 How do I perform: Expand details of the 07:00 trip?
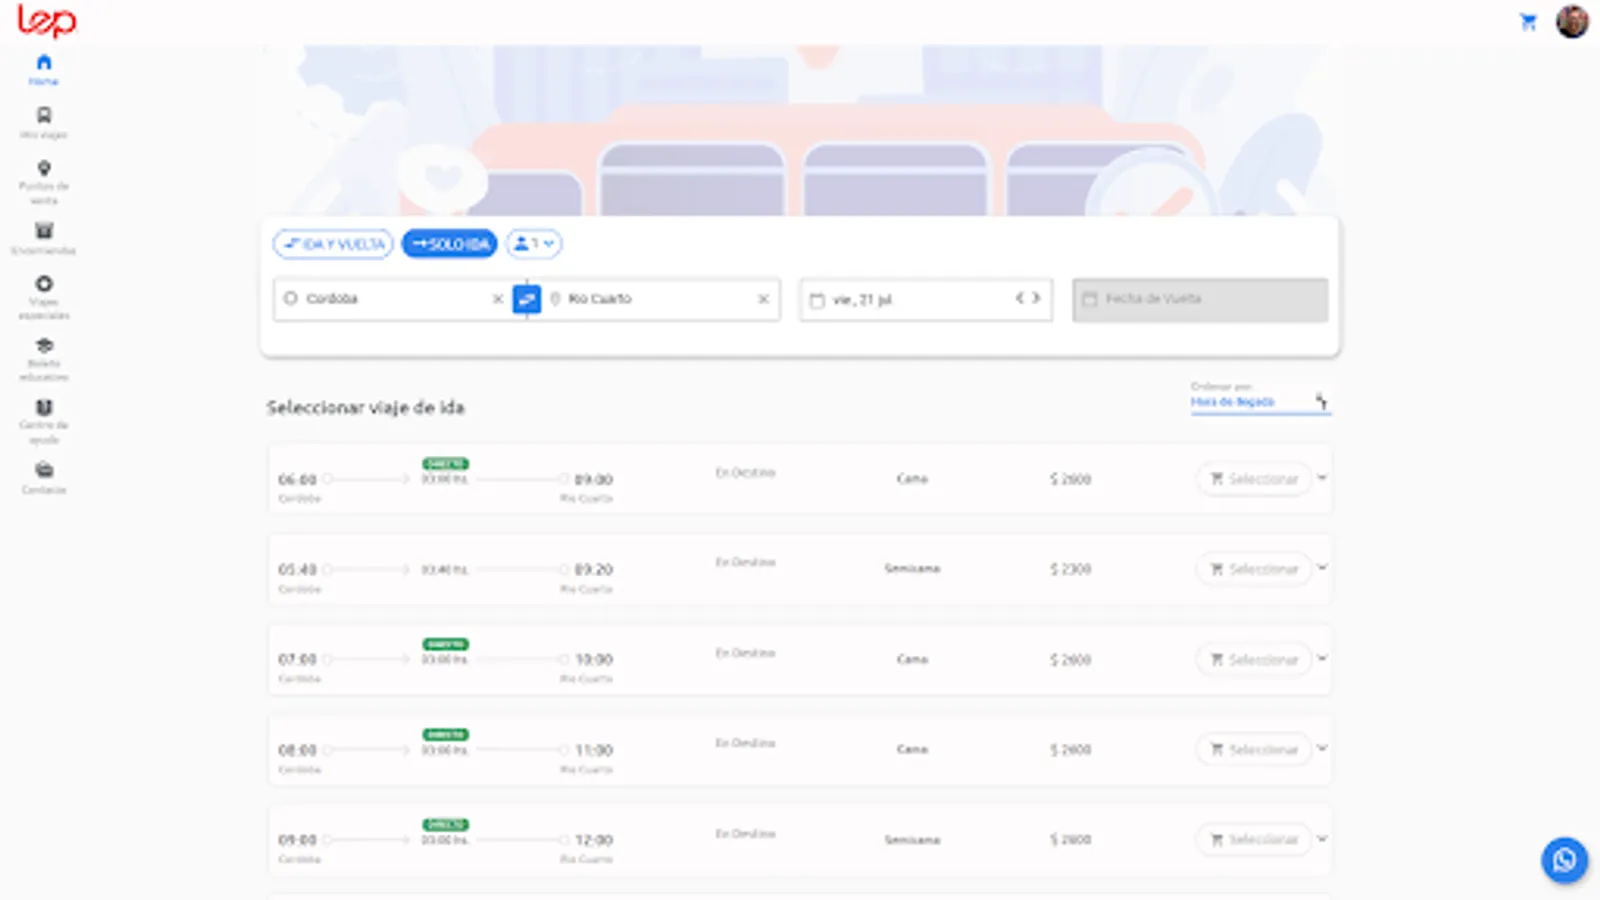(x=1322, y=658)
